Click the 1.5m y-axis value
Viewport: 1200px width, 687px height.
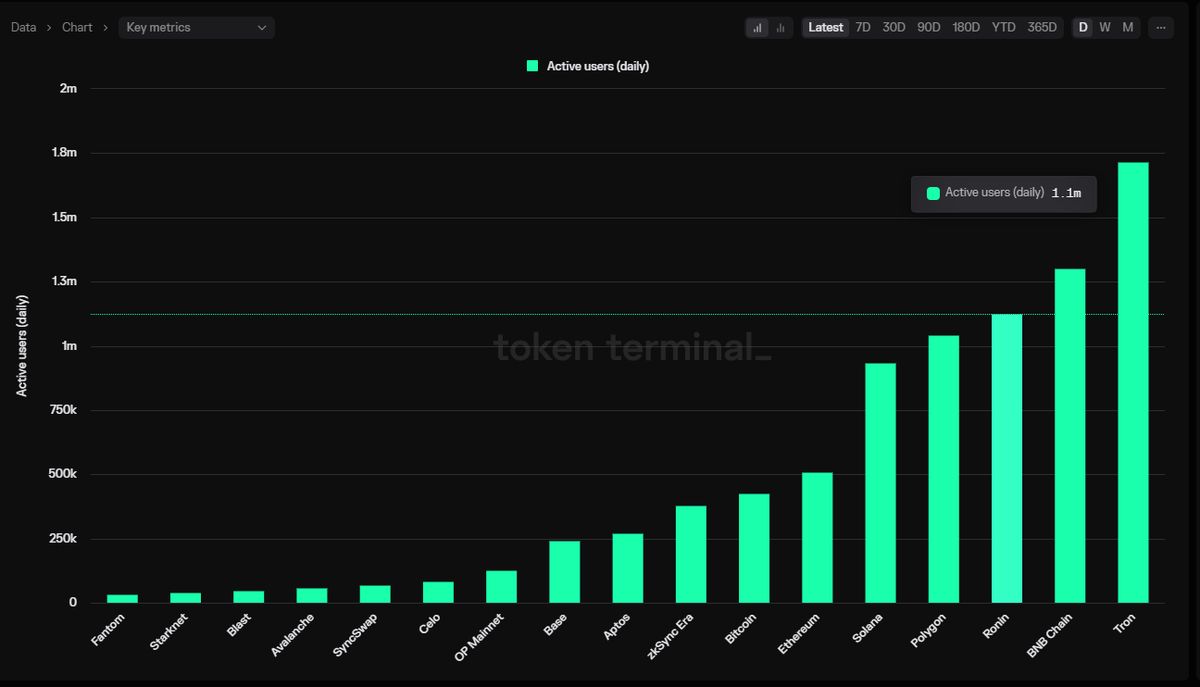64,217
